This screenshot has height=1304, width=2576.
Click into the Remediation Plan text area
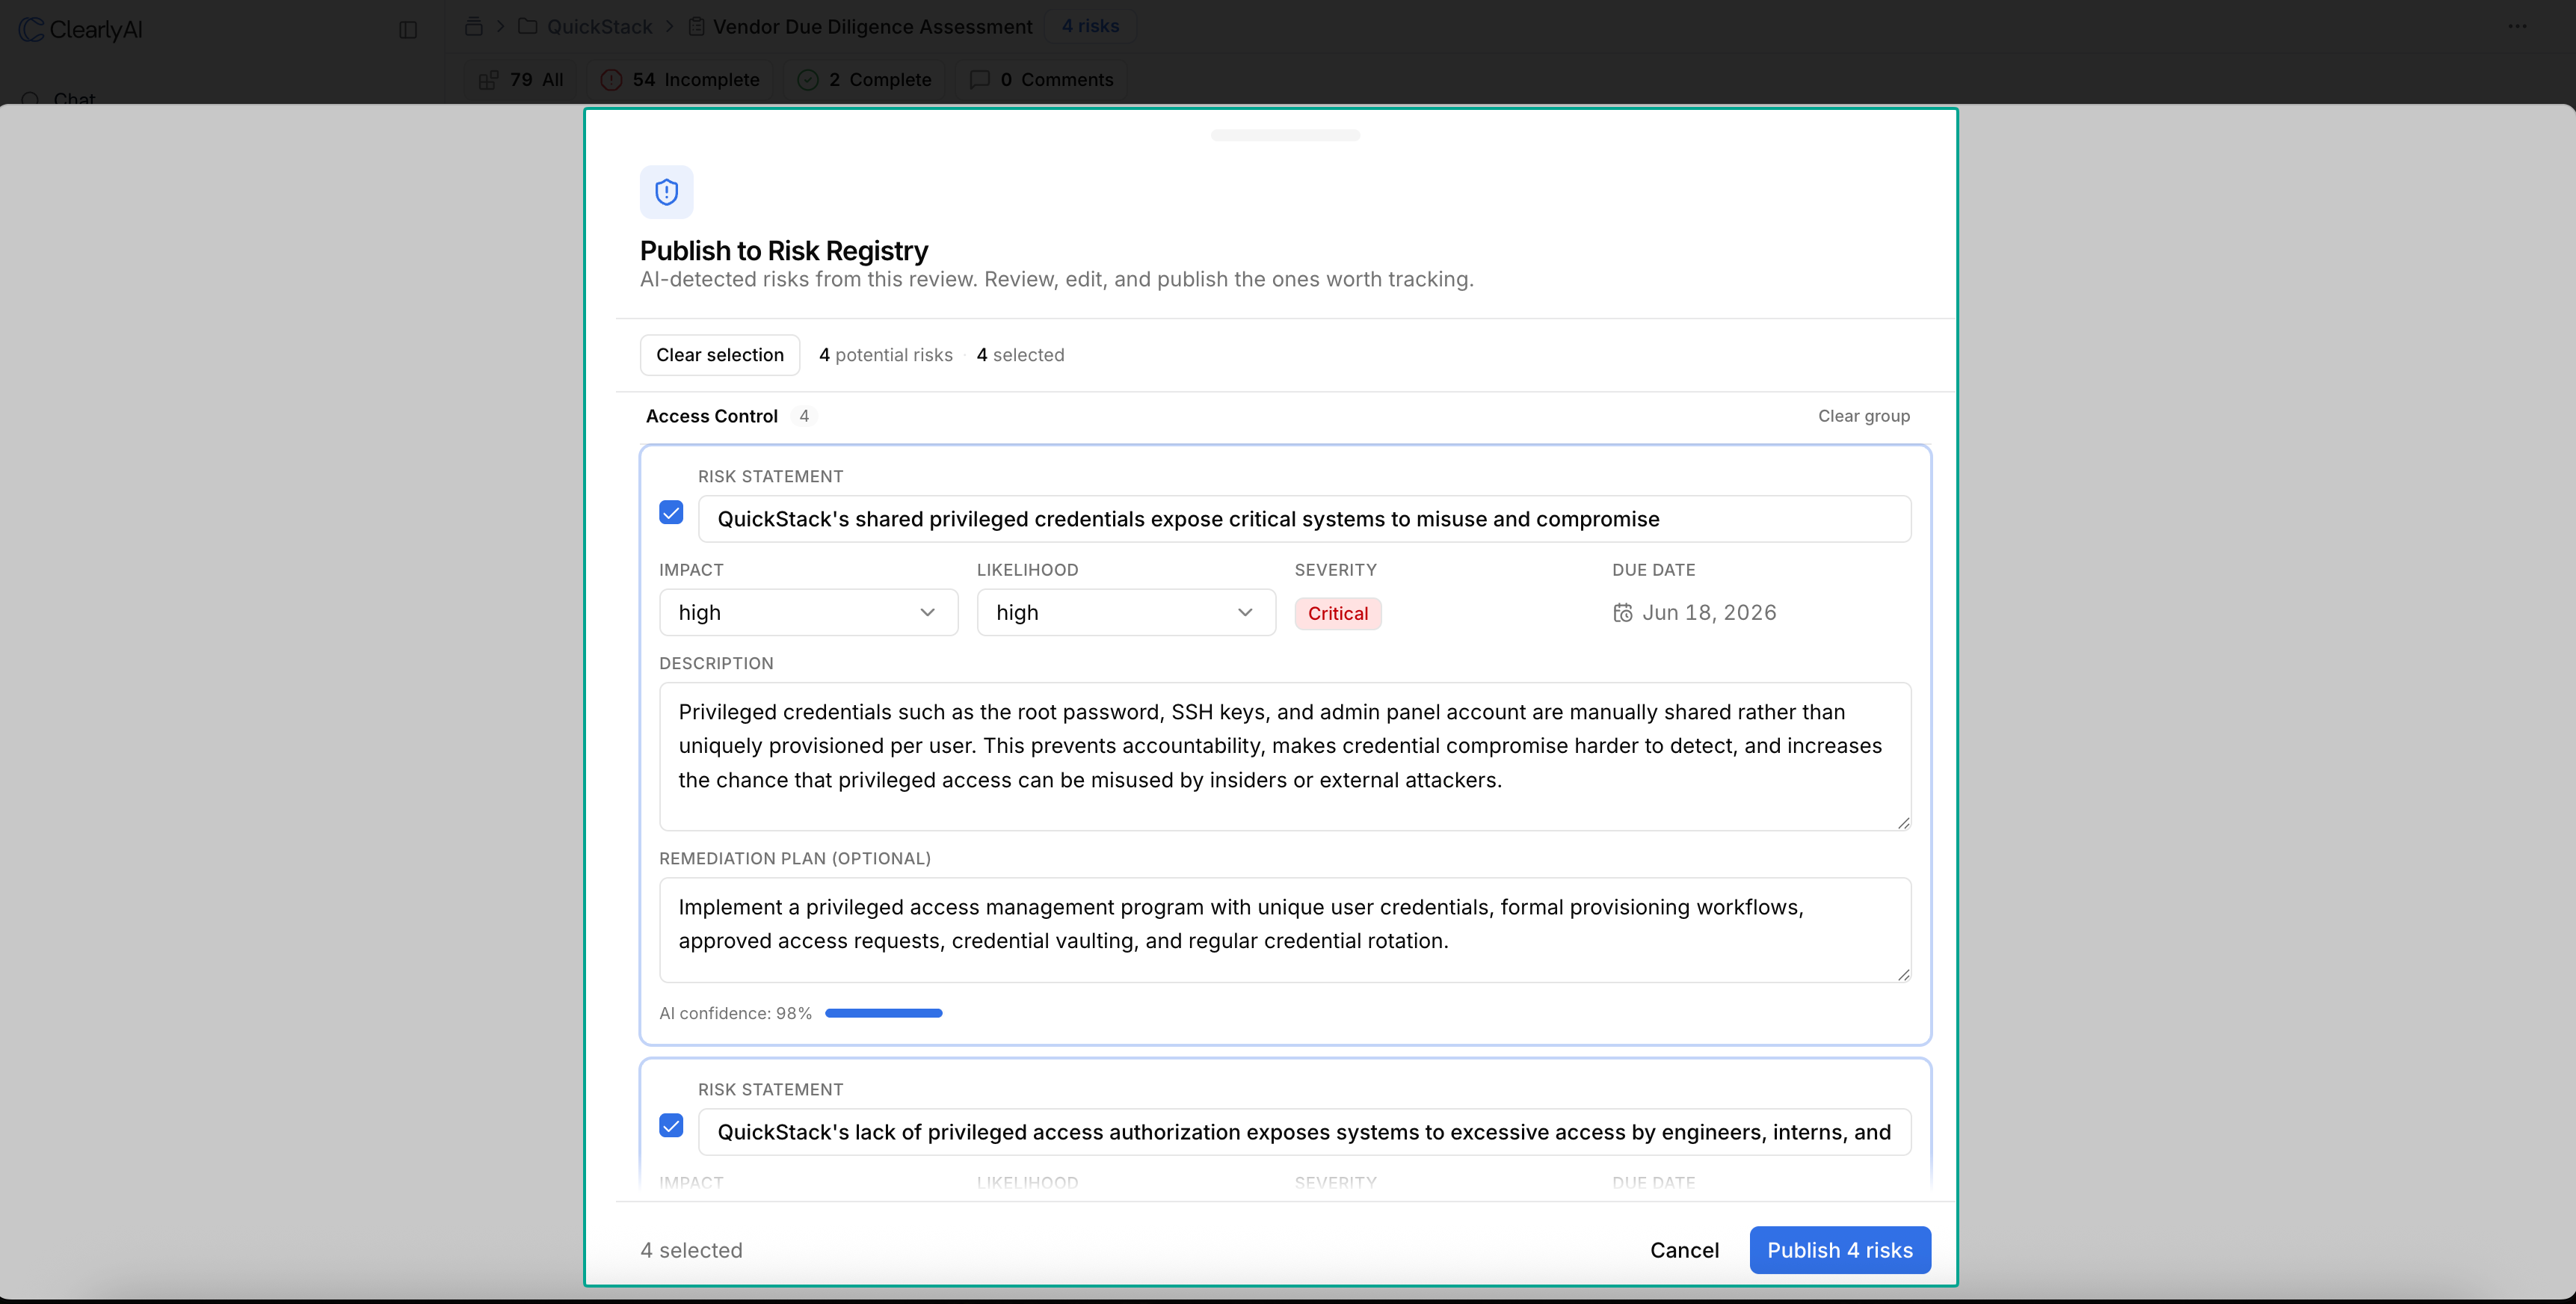coord(1285,930)
